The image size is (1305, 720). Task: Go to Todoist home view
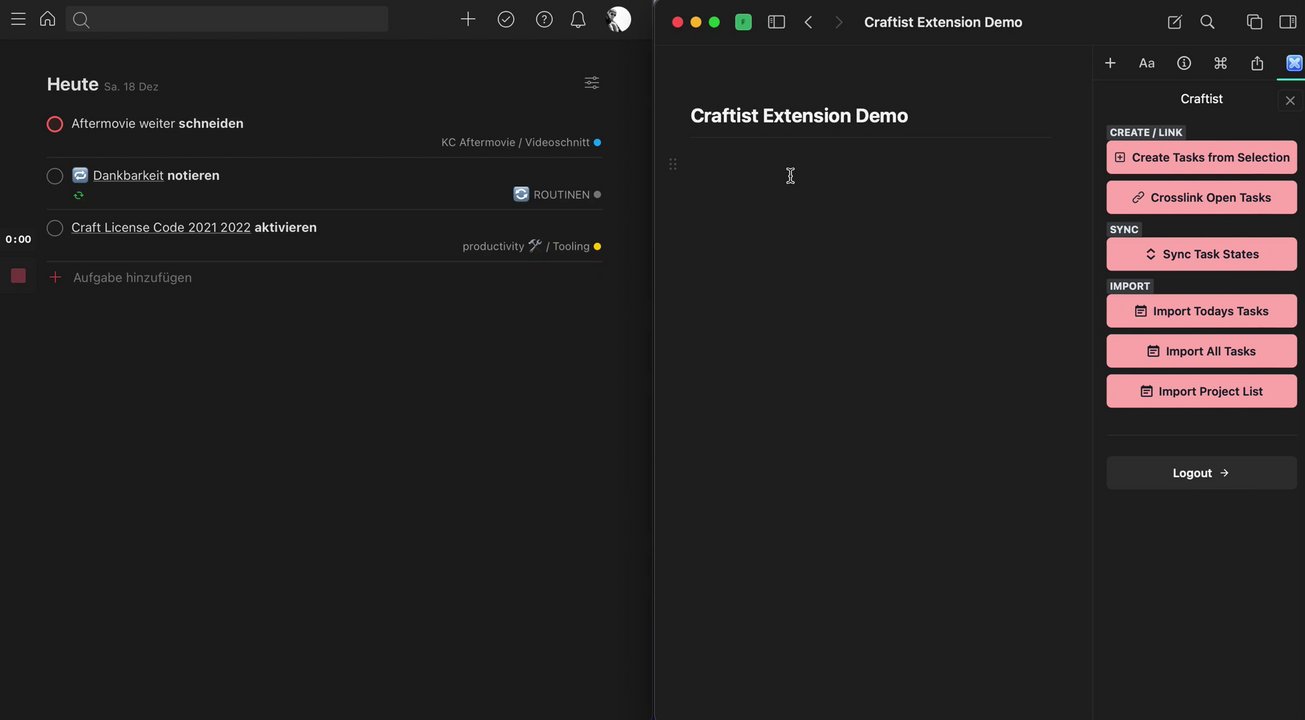(x=47, y=19)
